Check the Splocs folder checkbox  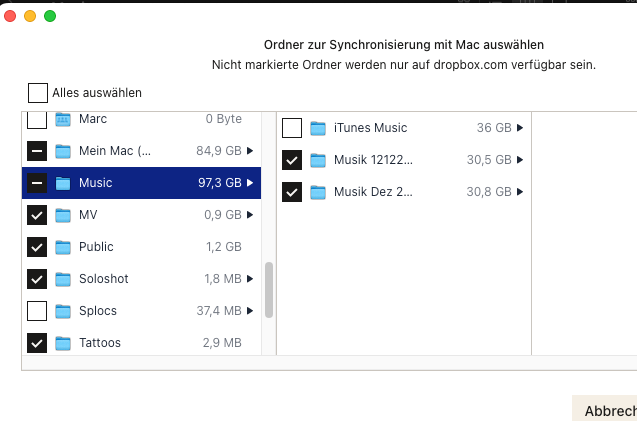point(37,311)
